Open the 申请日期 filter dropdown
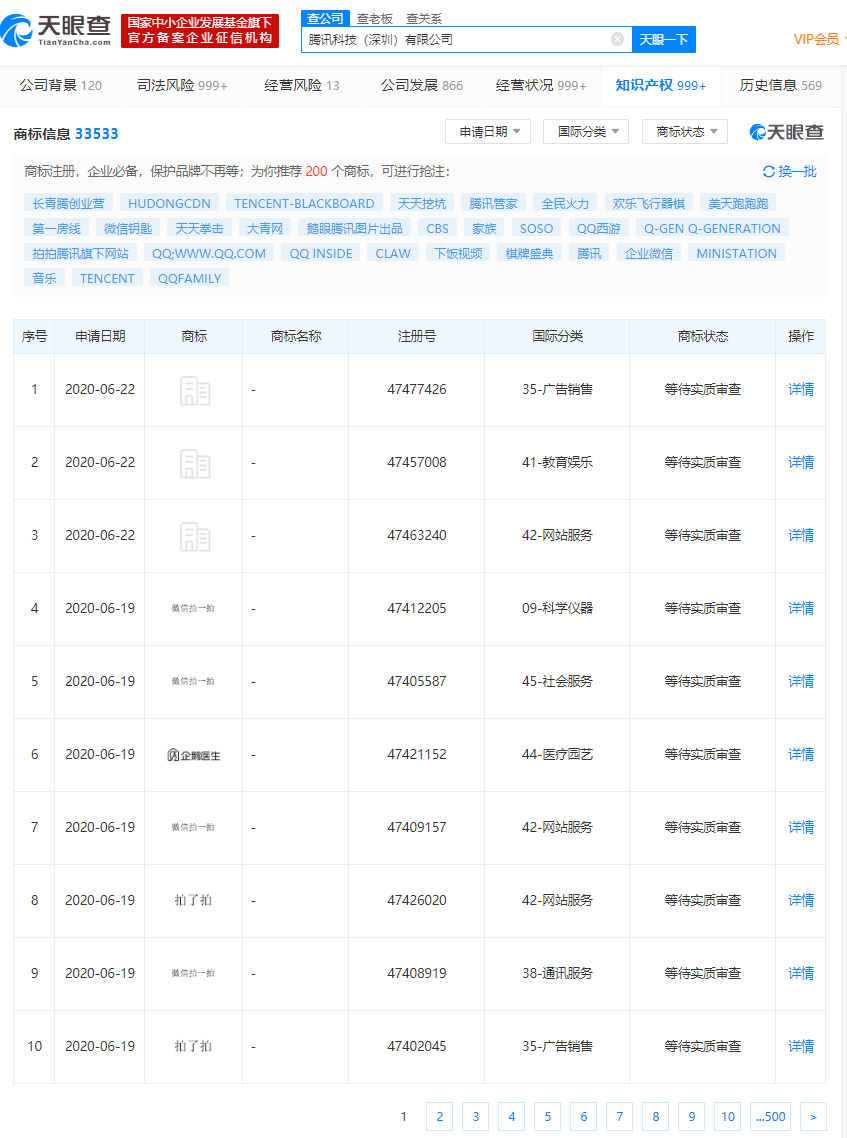847x1138 pixels. [487, 132]
